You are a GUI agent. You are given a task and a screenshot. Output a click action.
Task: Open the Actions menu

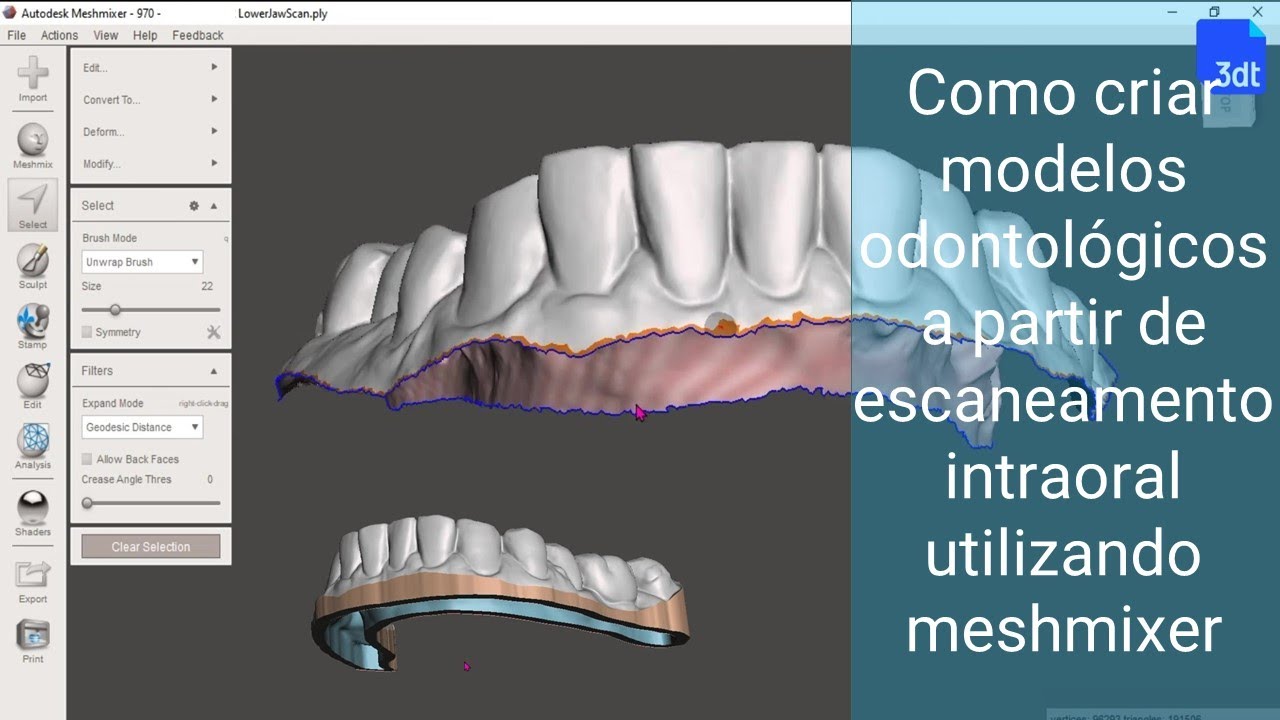(59, 35)
